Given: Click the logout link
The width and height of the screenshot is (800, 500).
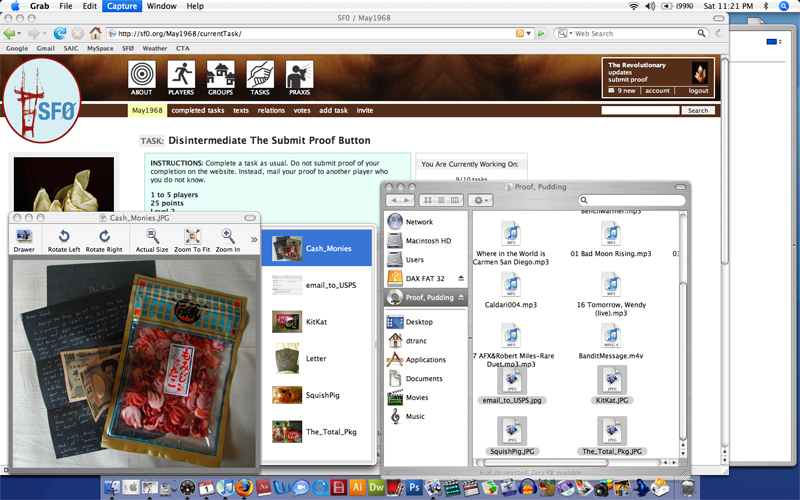Looking at the screenshot, I should coord(698,91).
